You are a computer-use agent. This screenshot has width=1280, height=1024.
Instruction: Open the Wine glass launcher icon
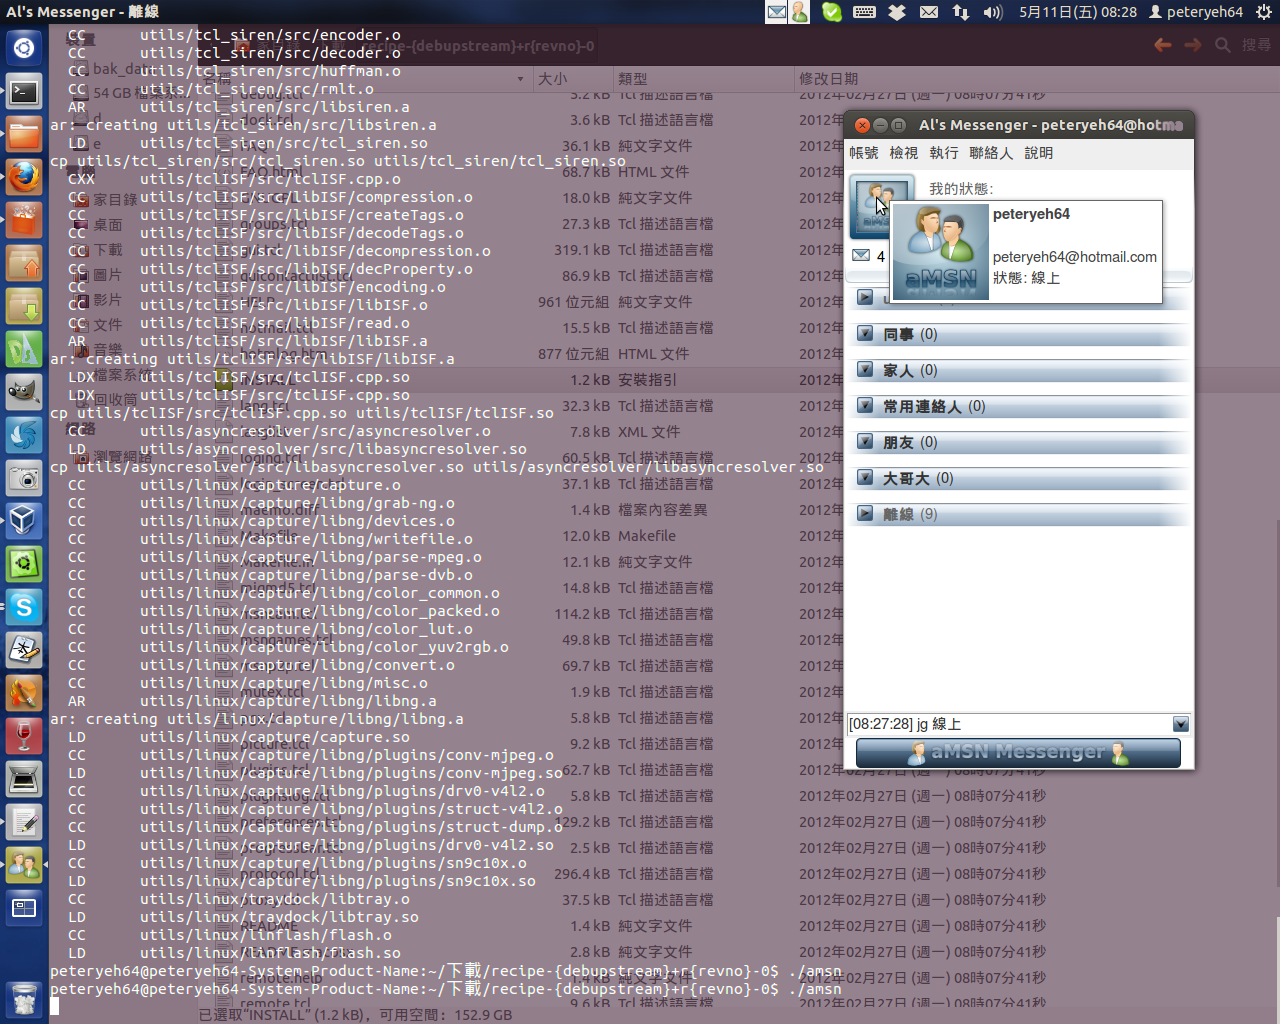coord(24,736)
